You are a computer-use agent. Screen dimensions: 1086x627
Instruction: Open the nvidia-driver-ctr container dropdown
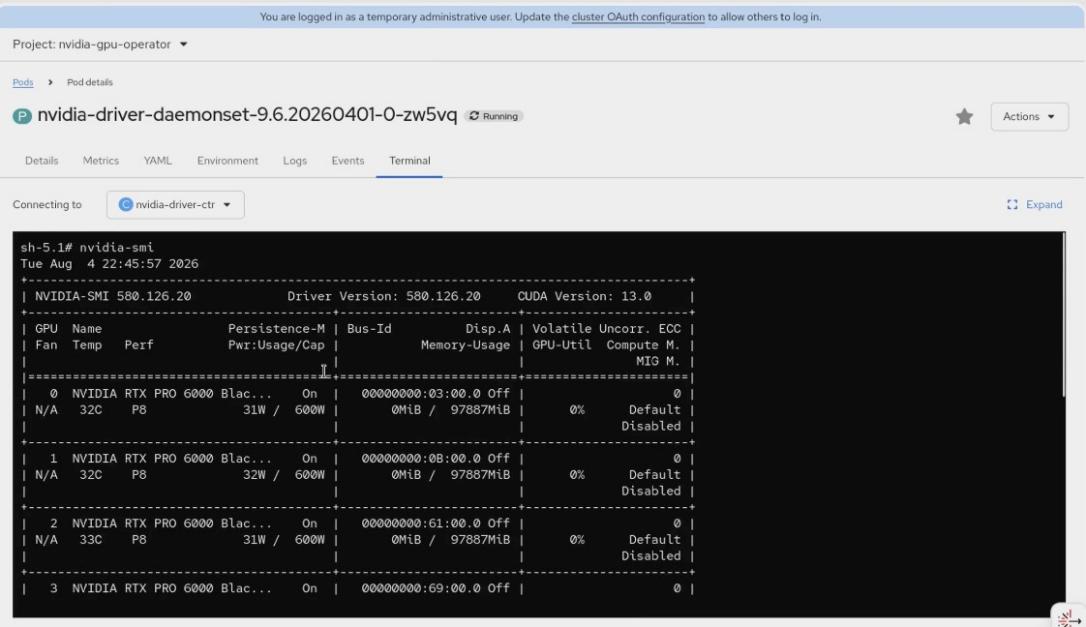175,204
